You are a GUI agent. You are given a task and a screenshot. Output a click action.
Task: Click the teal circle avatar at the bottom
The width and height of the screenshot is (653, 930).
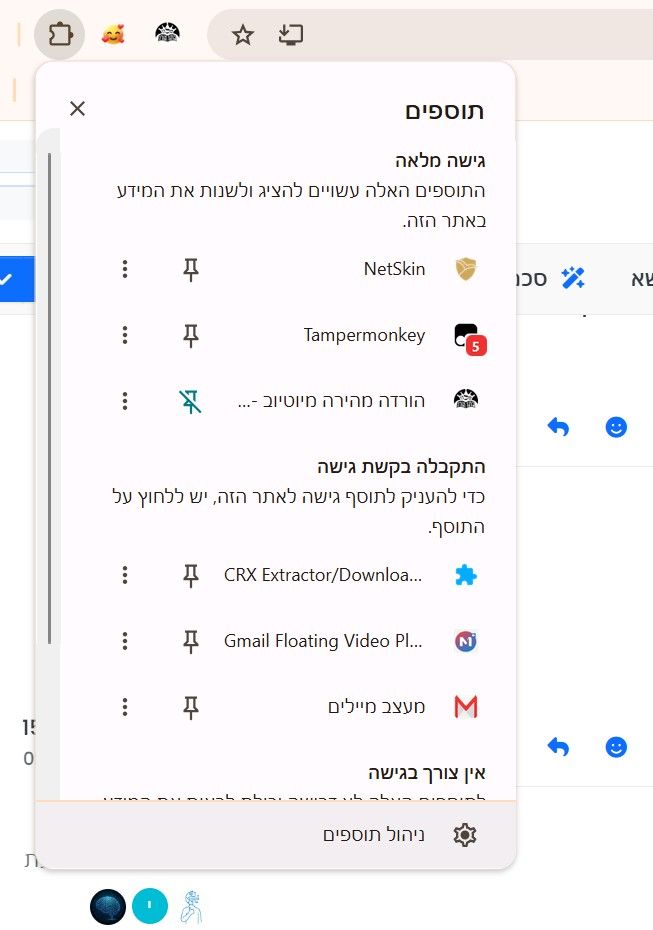pos(149,906)
